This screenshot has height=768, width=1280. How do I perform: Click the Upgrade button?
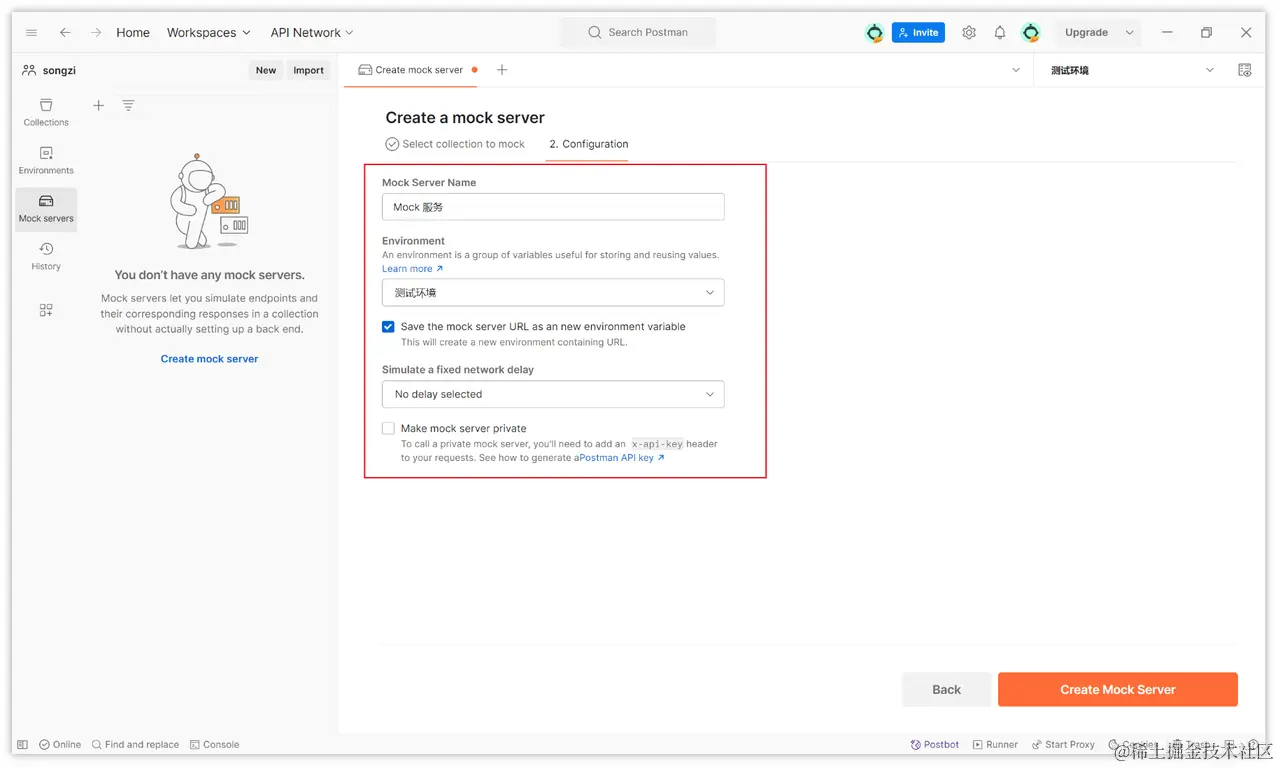[x=1086, y=33]
